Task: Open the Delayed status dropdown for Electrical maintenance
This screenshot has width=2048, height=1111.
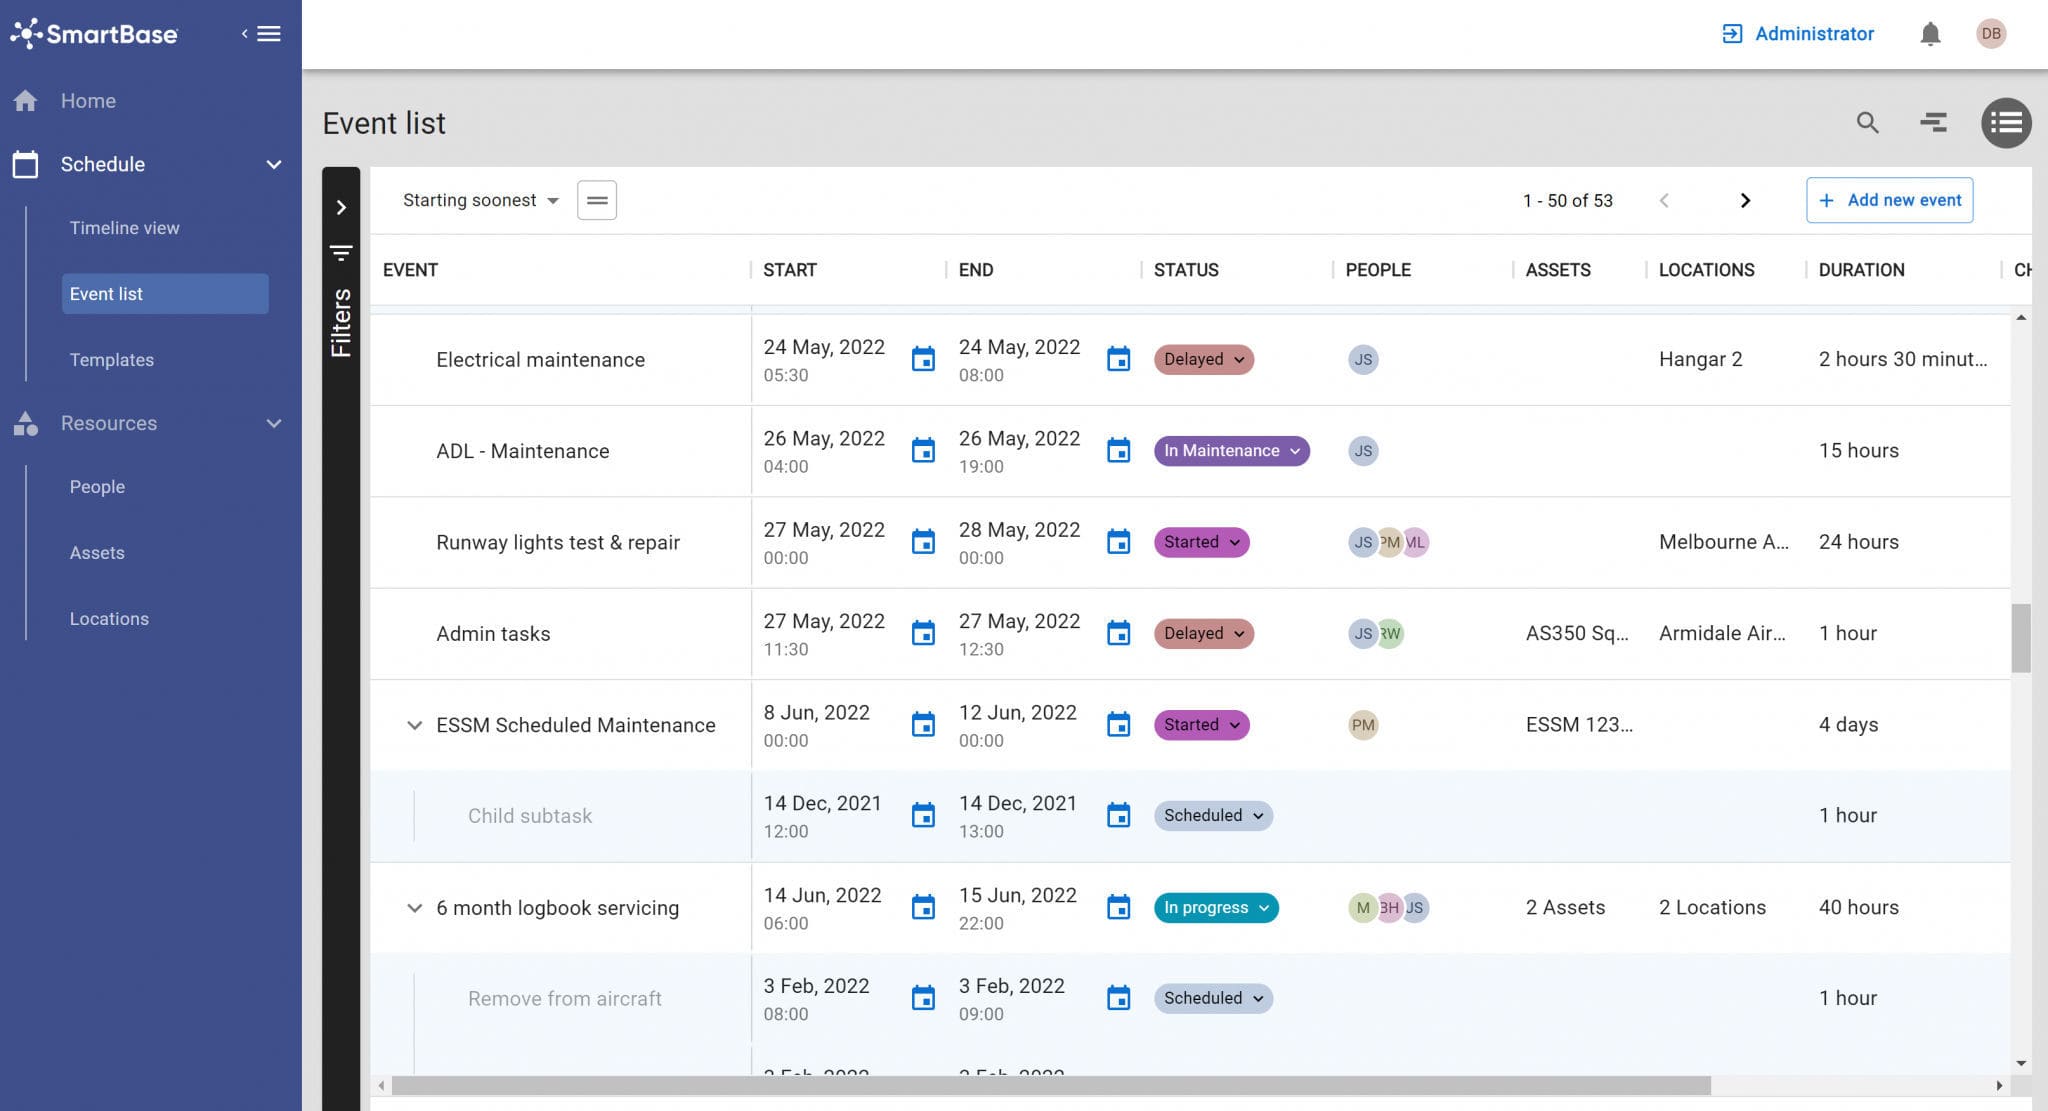Action: [x=1203, y=359]
